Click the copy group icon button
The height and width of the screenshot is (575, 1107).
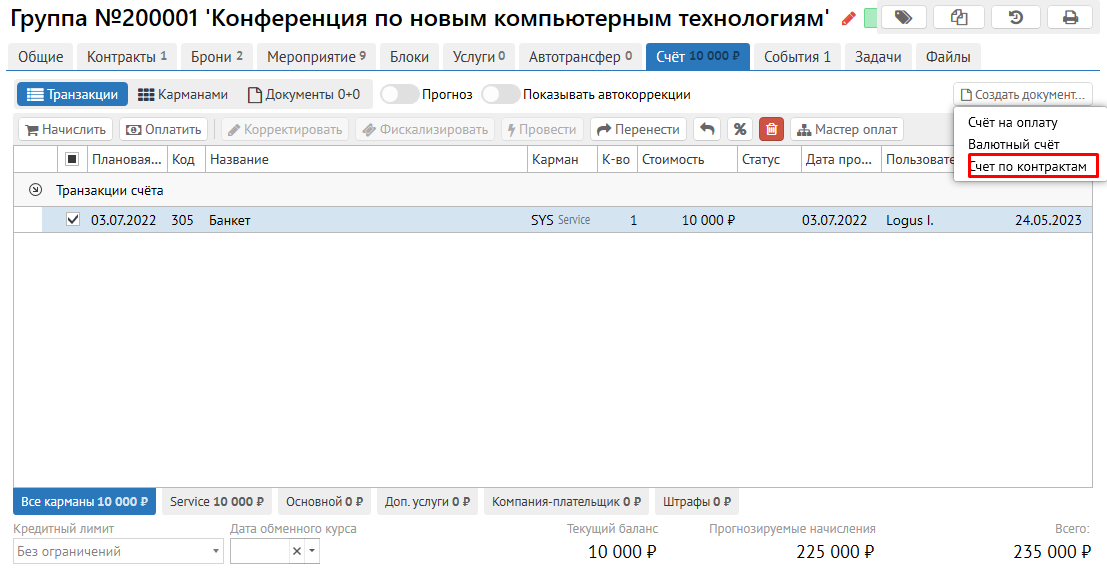[x=959, y=17]
